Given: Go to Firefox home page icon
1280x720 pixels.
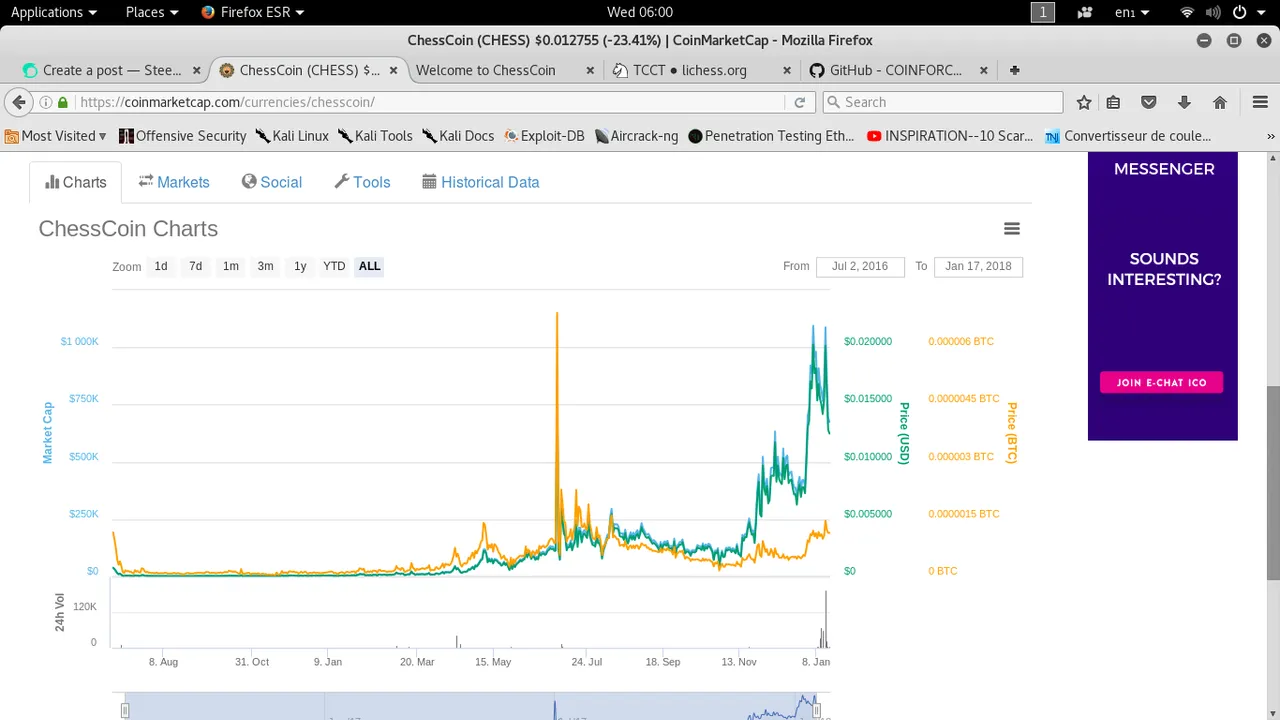Looking at the screenshot, I should coord(1220,102).
